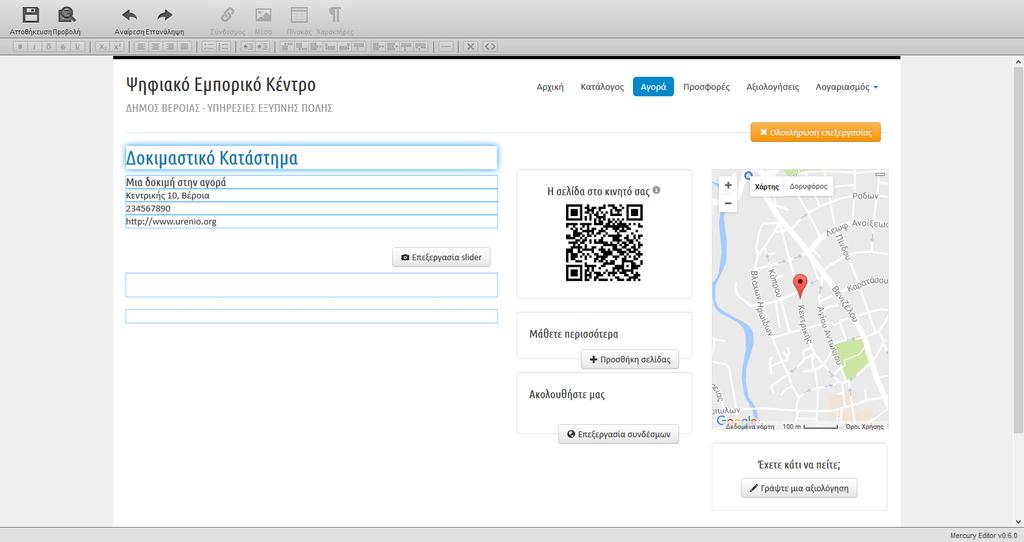
Task: Toggle strikethrough formatting
Action: (63, 47)
